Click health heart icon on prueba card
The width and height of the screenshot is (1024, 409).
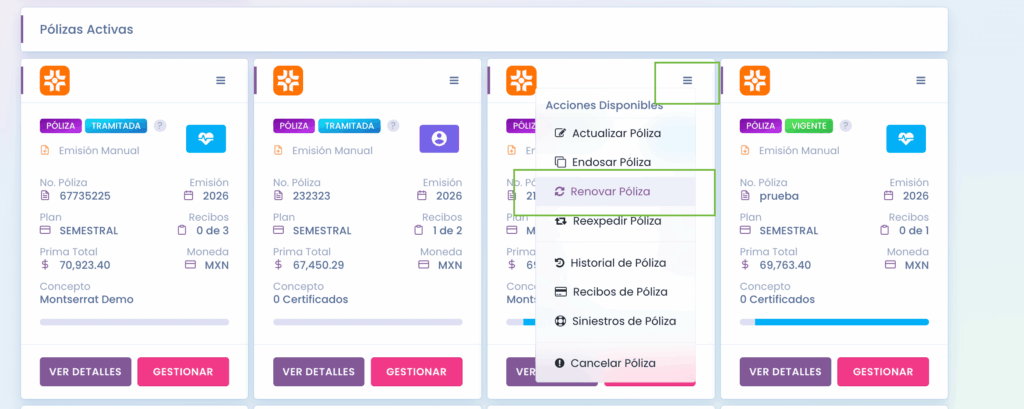tap(906, 139)
